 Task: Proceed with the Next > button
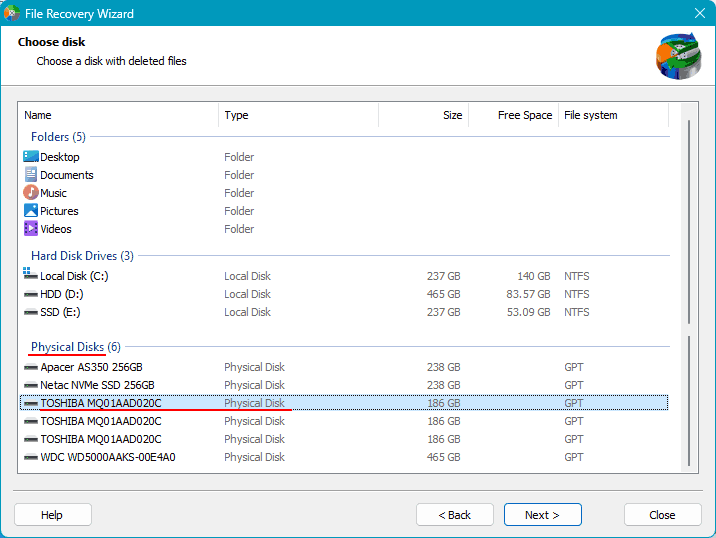542,515
